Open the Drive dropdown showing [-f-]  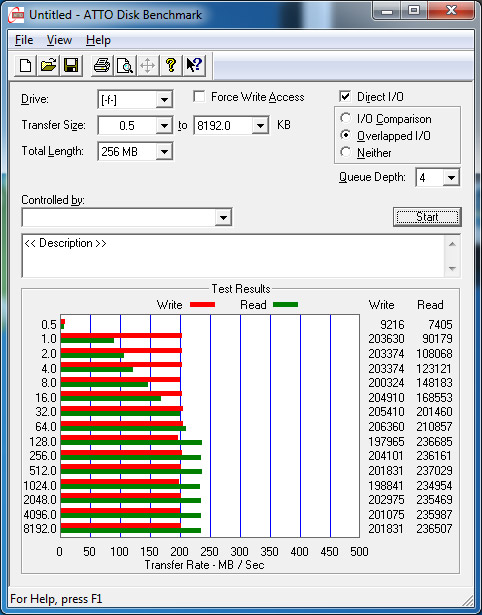[164, 100]
